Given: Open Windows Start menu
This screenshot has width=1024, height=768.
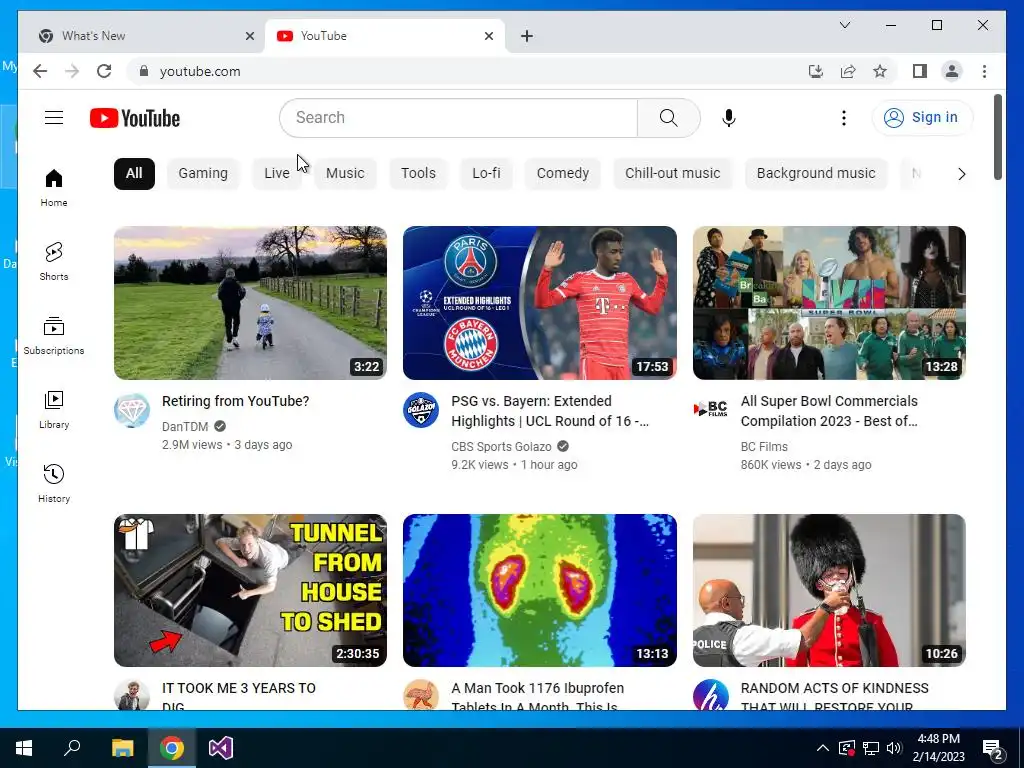Looking at the screenshot, I should pos(24,748).
